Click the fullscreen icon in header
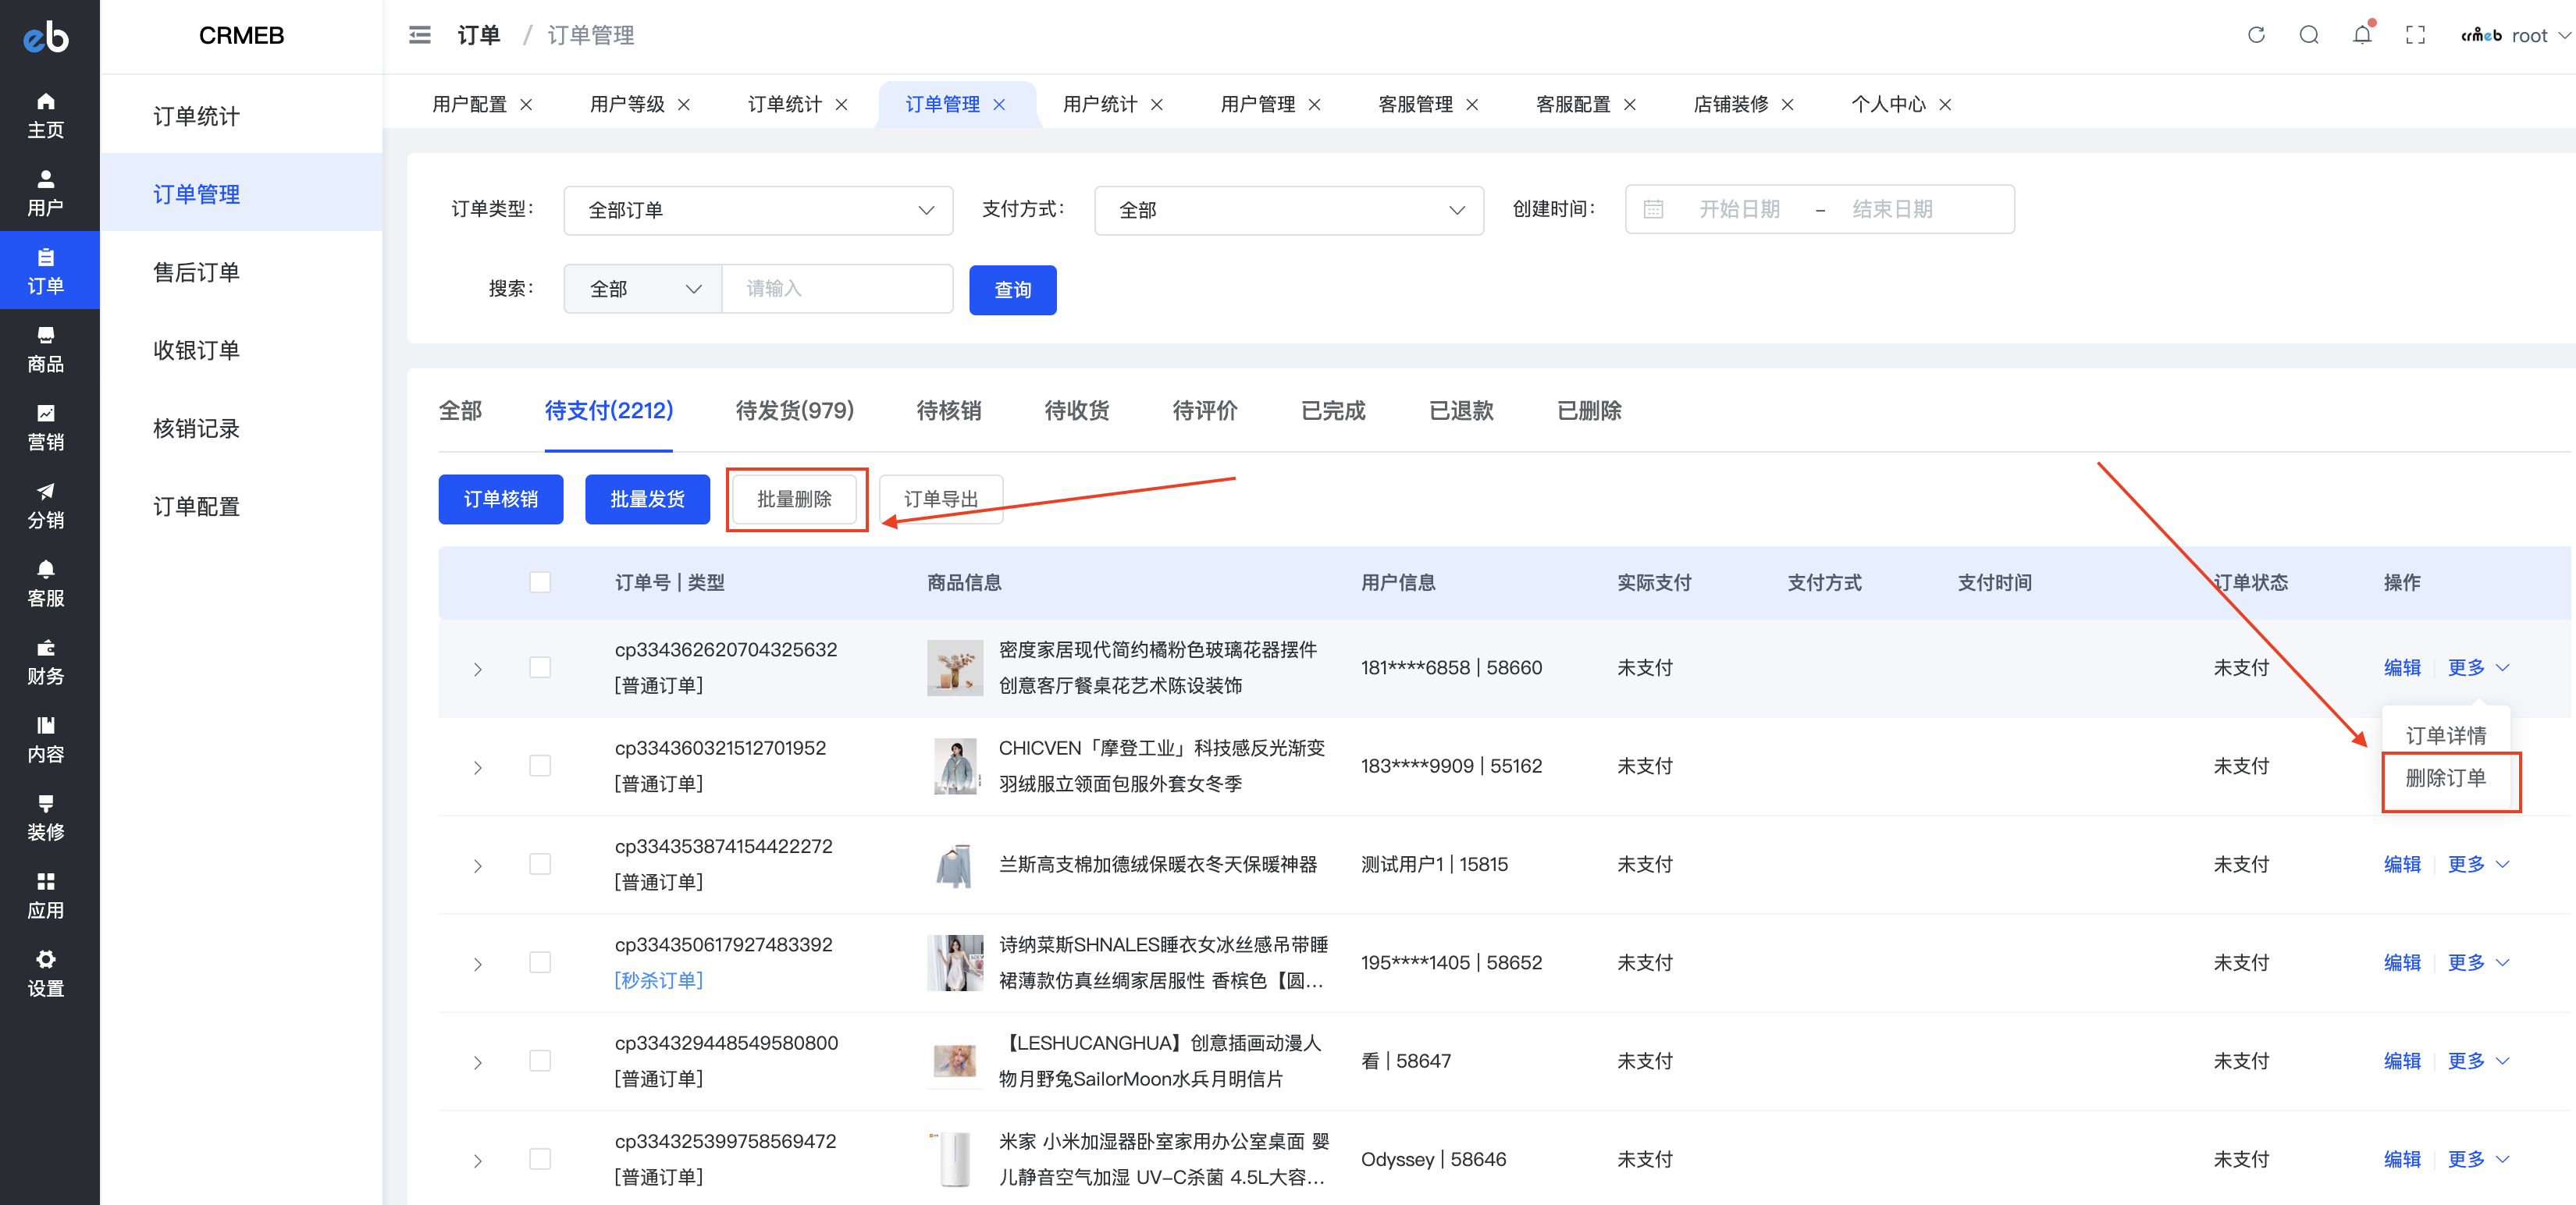 (2415, 34)
